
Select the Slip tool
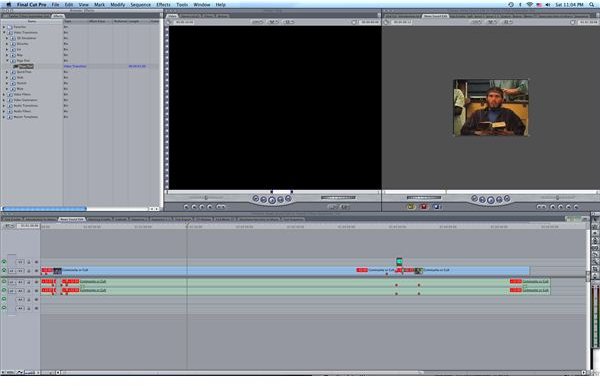(595, 248)
